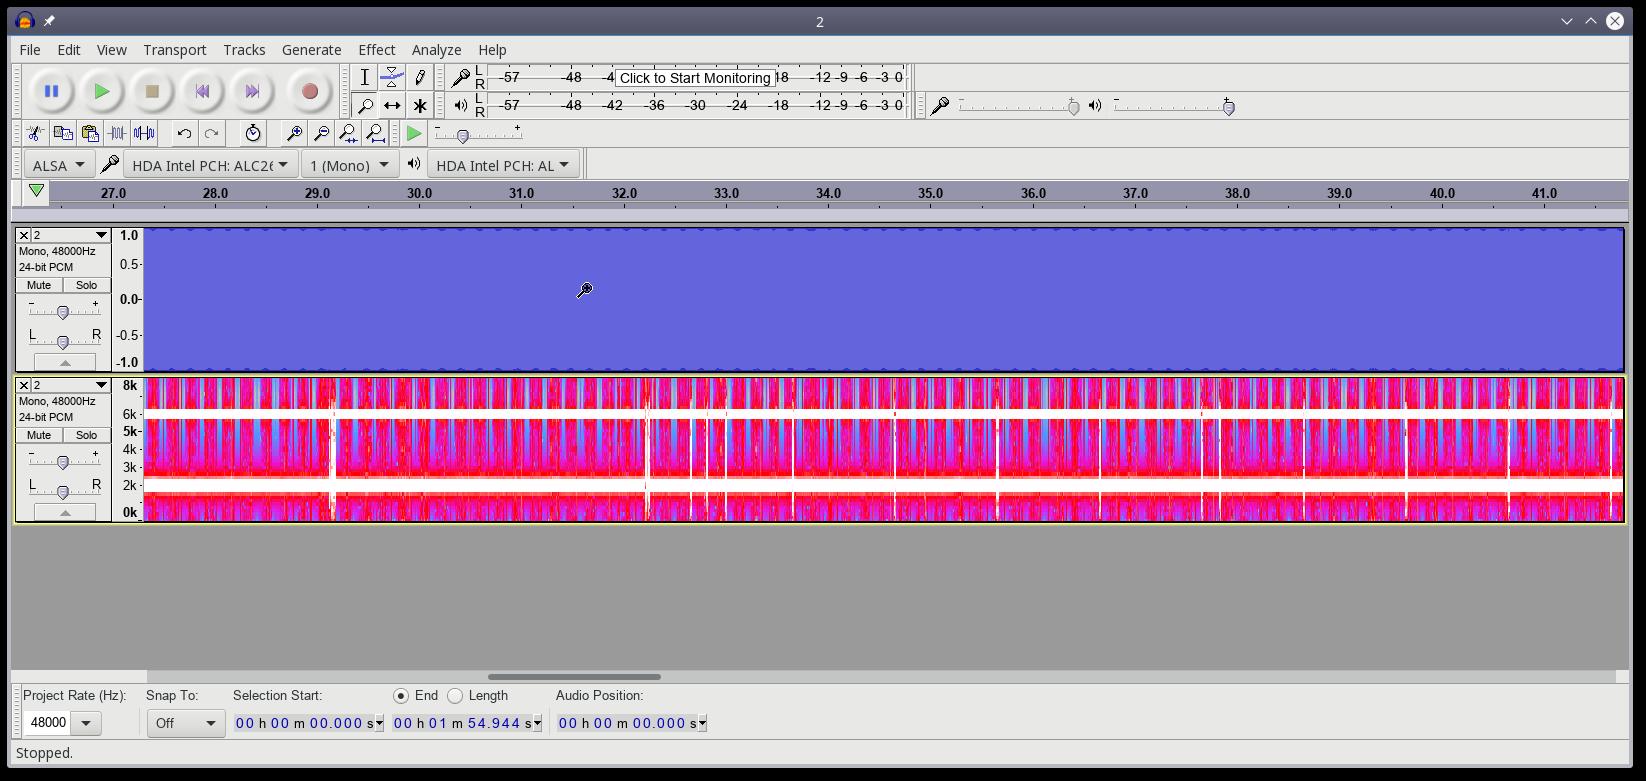1646x781 pixels.
Task: Click the Pause transport button
Action: tap(51, 91)
